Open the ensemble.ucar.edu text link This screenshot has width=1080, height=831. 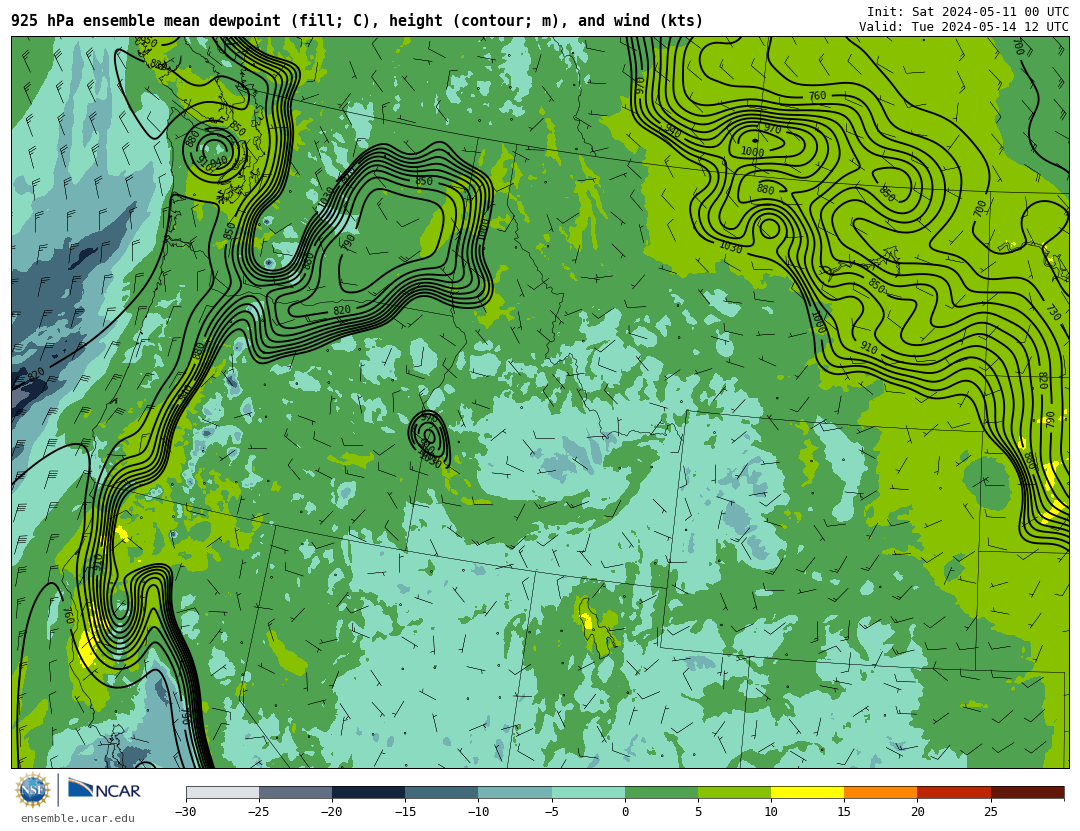click(x=78, y=819)
